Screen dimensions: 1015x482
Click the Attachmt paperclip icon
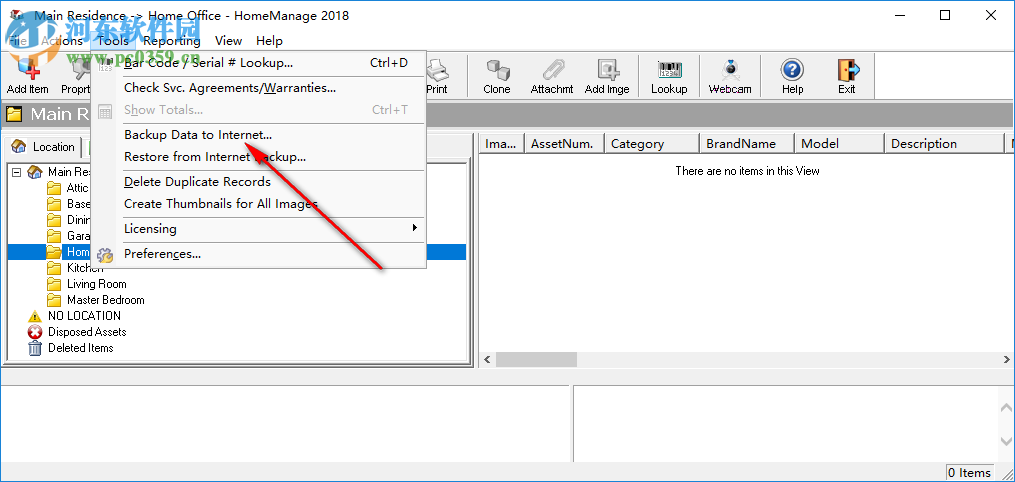tap(552, 69)
